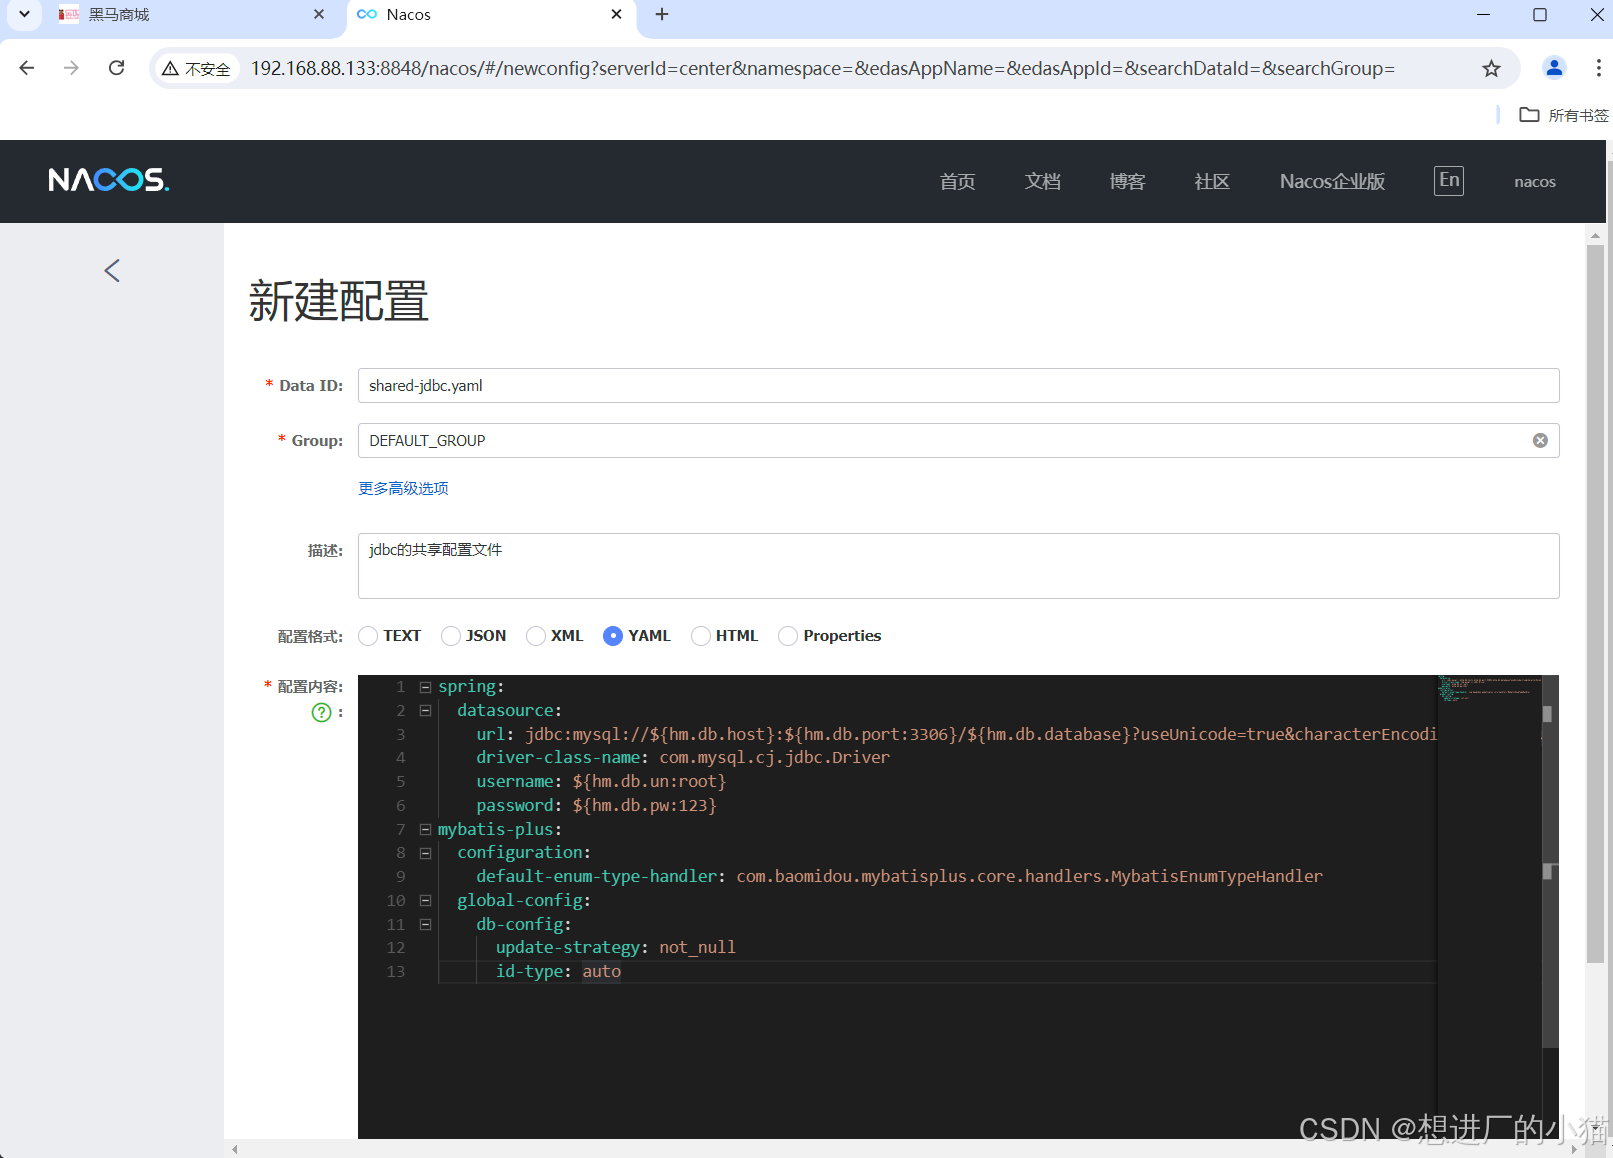
Task: Switch language with the En button
Action: (x=1449, y=180)
